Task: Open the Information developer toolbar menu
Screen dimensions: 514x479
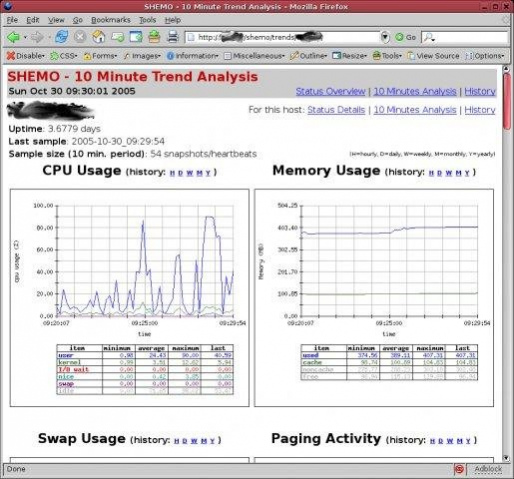Action: click(192, 56)
